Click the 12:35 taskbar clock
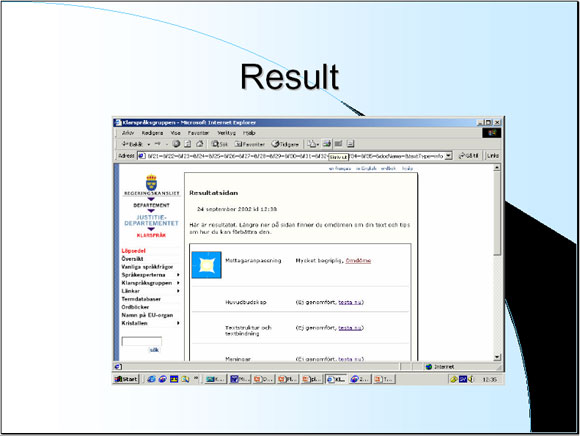Image resolution: width=580 pixels, height=436 pixels. [489, 379]
